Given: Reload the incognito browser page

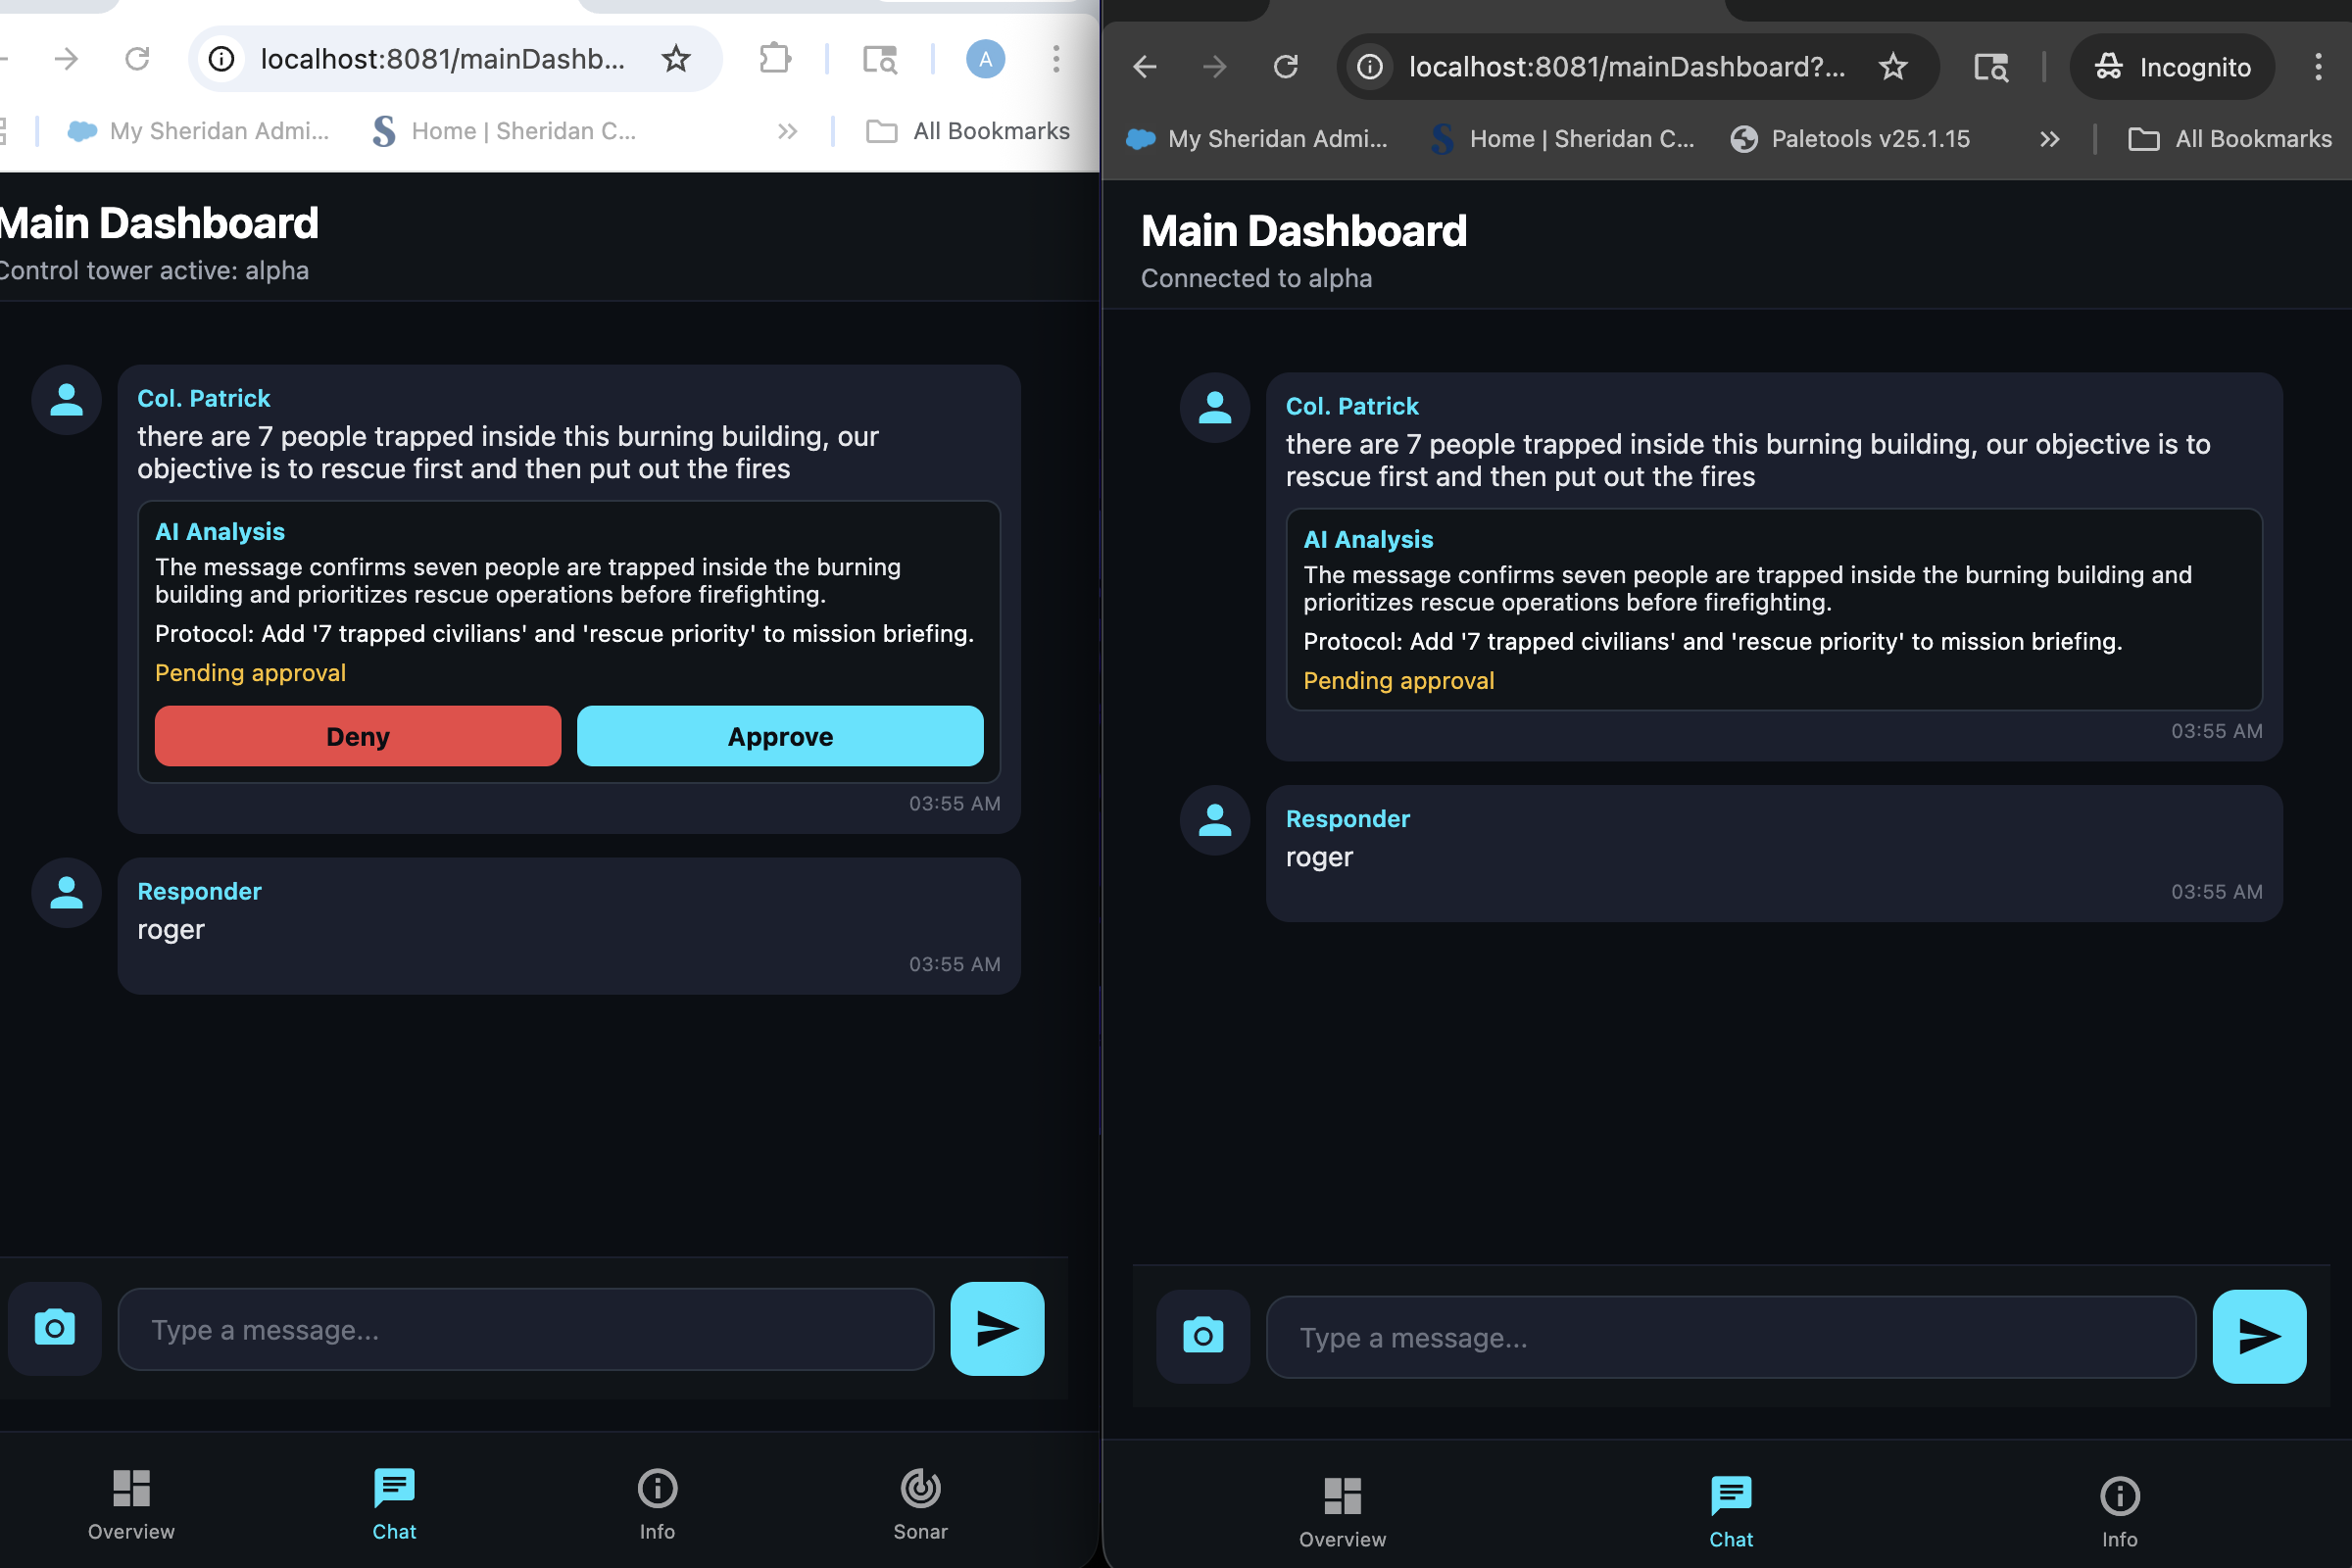Looking at the screenshot, I should point(1286,67).
